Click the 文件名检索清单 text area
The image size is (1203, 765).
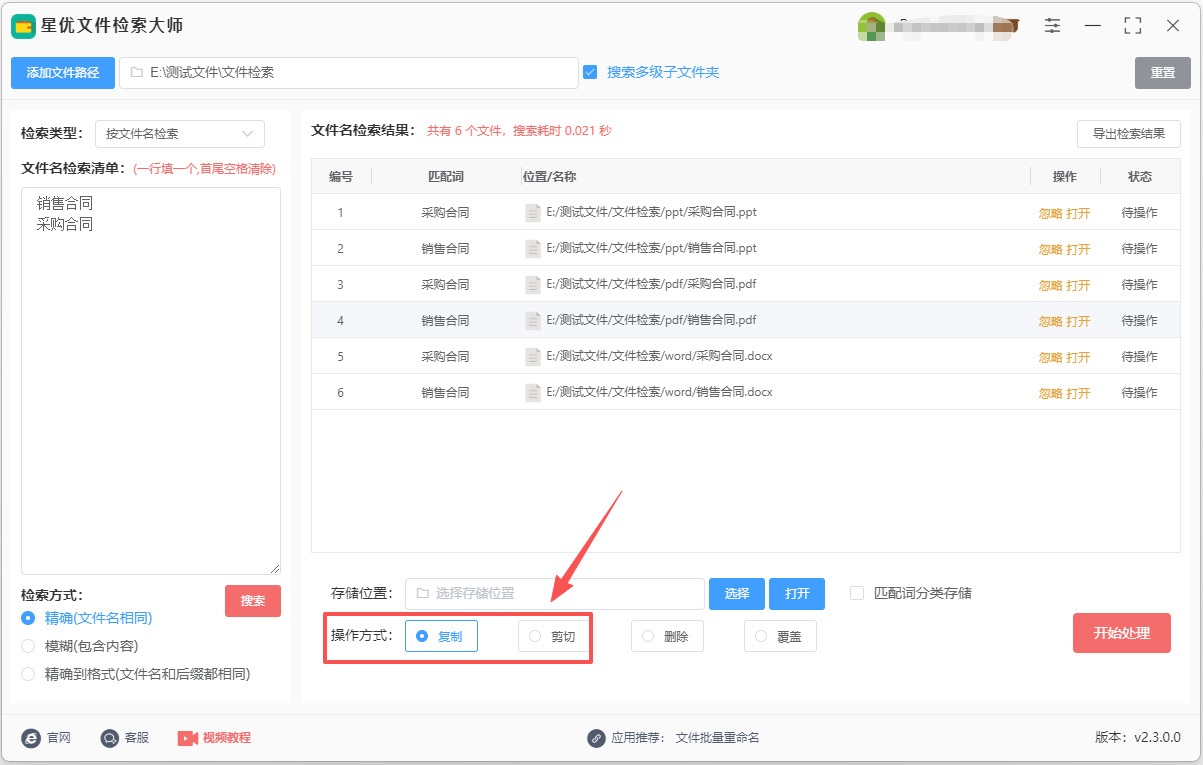coord(151,381)
